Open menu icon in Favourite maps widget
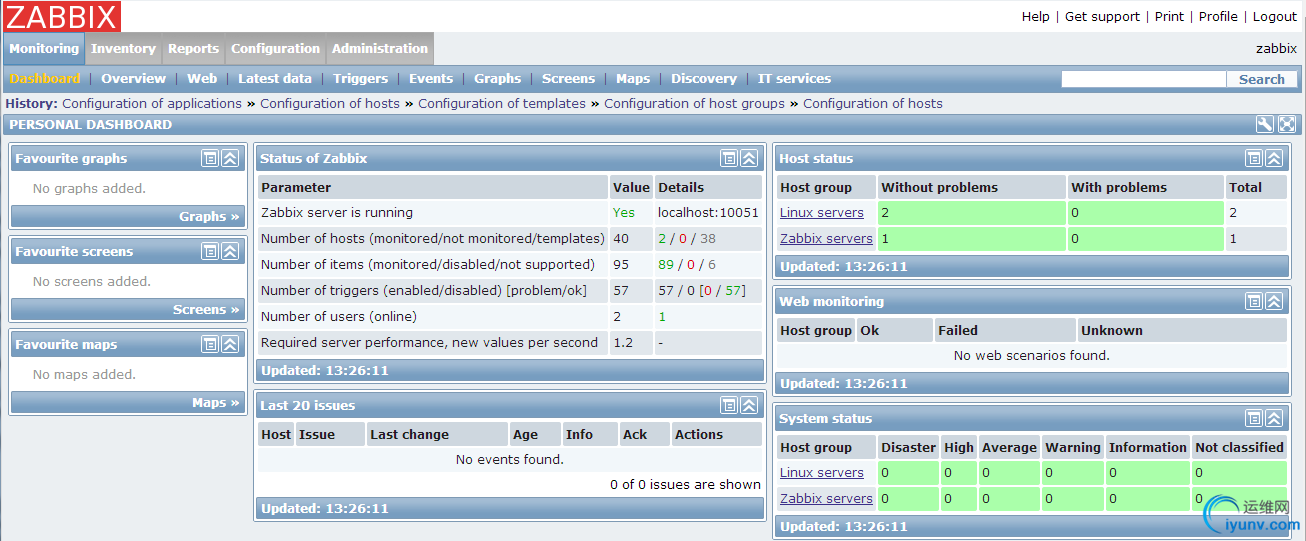 point(210,344)
